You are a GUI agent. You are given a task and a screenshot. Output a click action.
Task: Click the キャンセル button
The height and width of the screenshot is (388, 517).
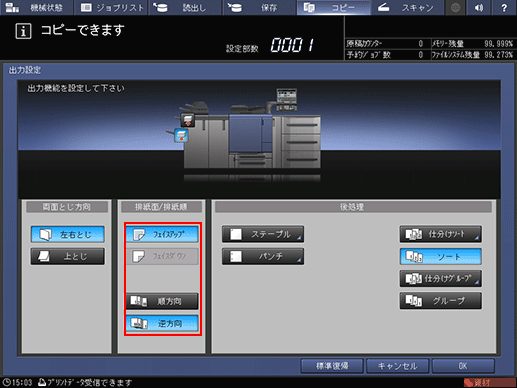click(397, 366)
